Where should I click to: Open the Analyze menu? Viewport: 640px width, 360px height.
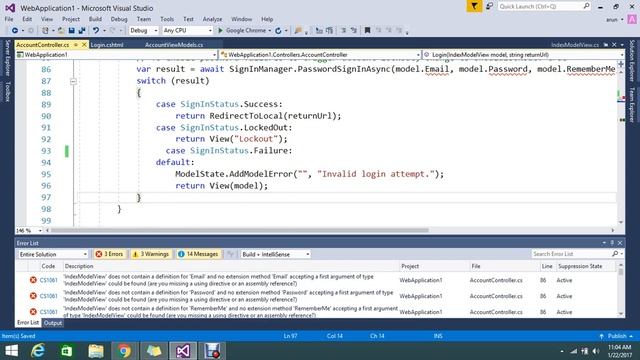click(x=212, y=19)
